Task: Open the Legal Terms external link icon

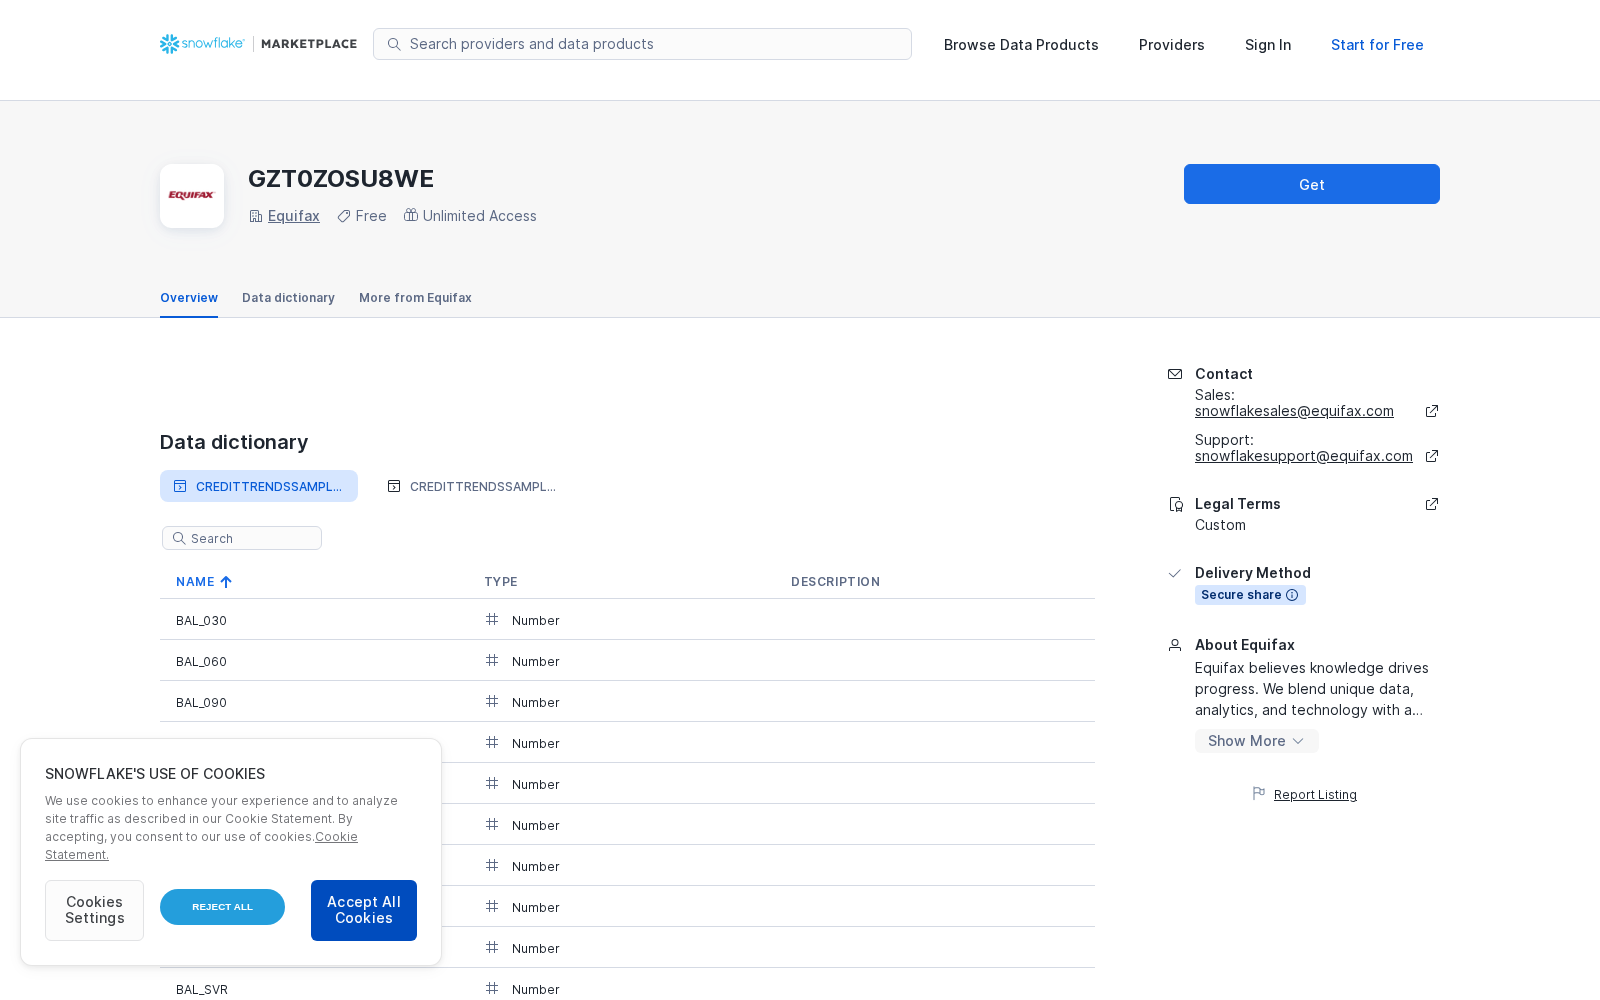Action: click(1432, 504)
